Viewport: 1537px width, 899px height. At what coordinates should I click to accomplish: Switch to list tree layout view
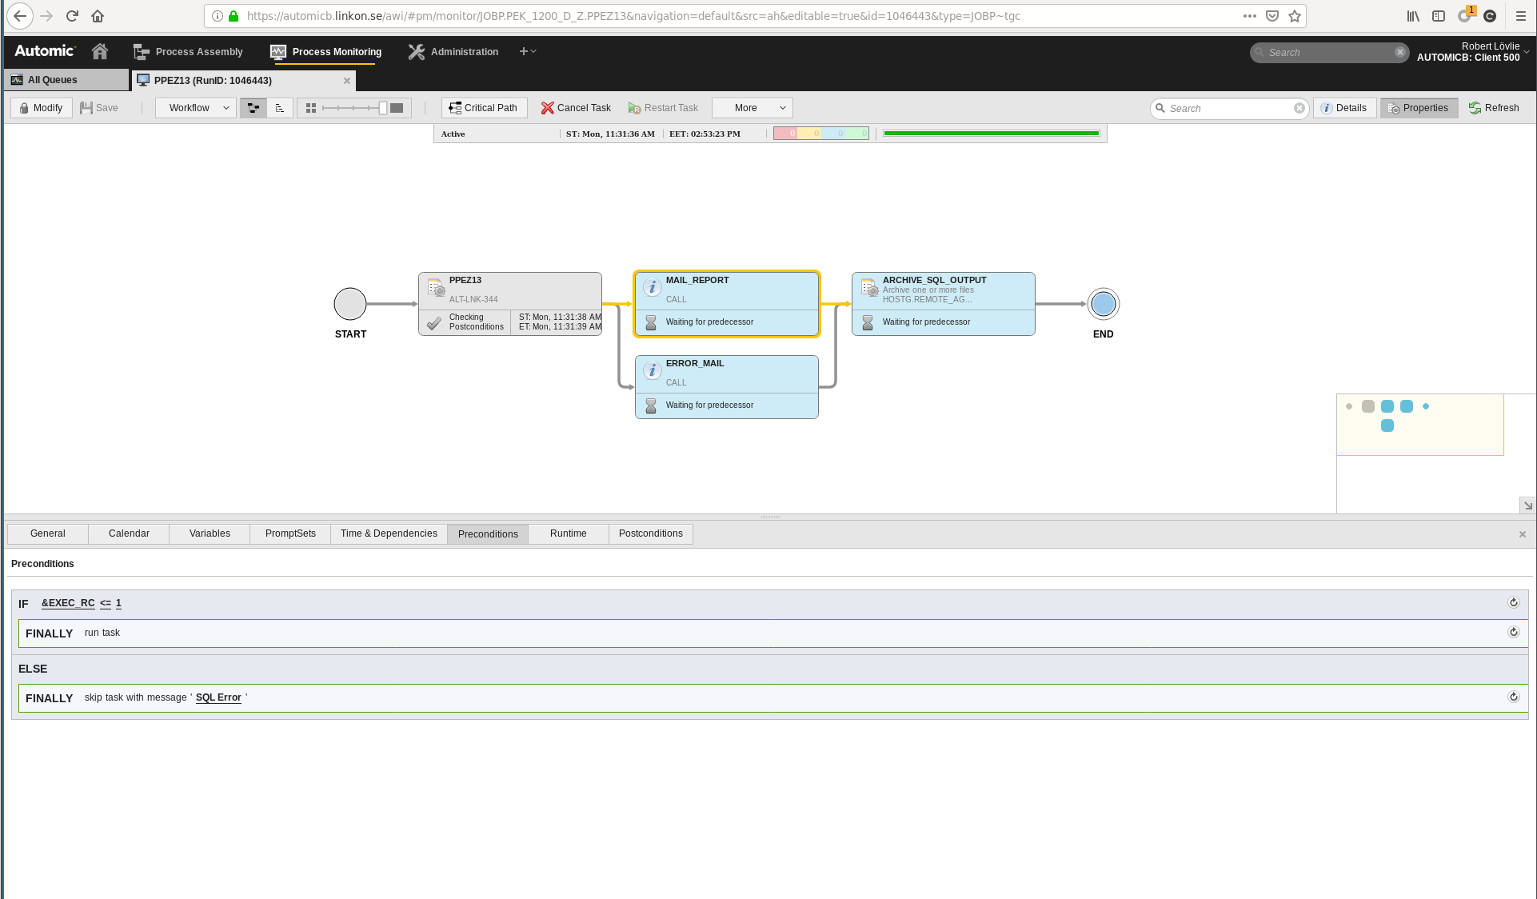pyautogui.click(x=280, y=108)
